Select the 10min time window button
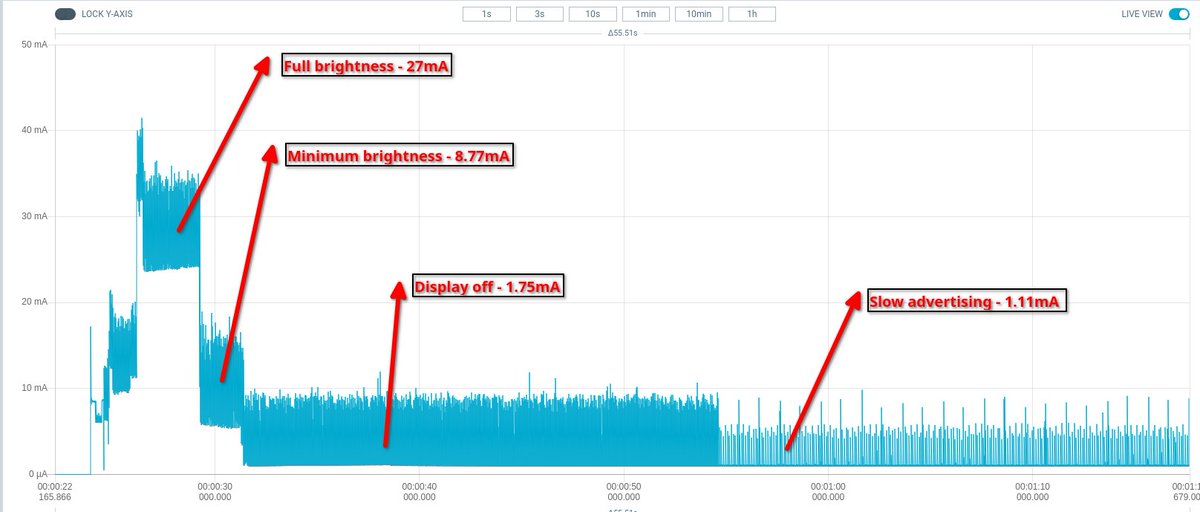The image size is (1200, 512). (x=699, y=15)
